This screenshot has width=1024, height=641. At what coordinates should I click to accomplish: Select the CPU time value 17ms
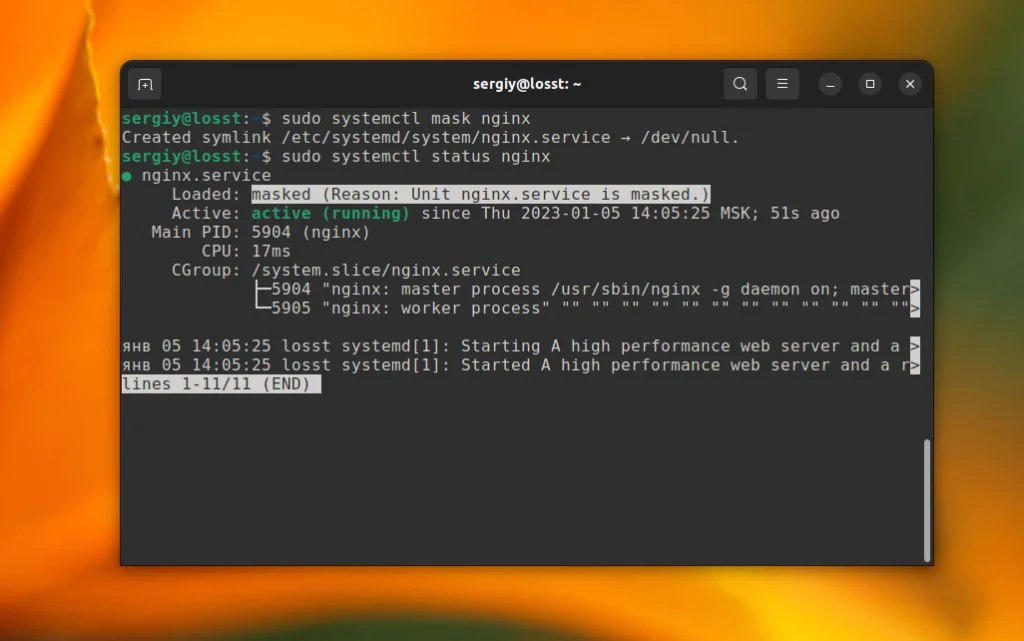270,251
